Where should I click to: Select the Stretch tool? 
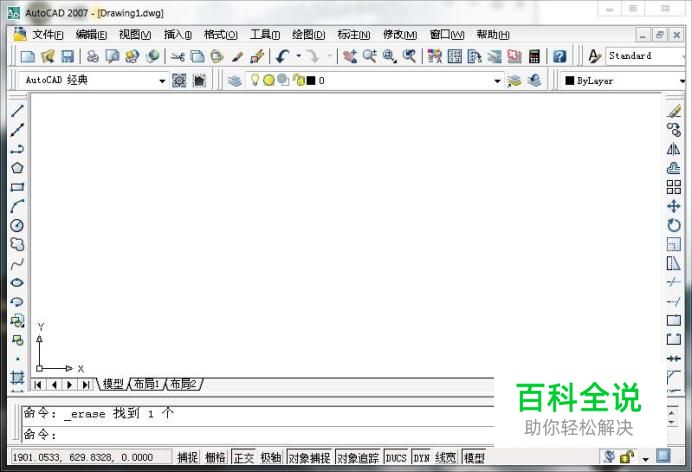[673, 264]
